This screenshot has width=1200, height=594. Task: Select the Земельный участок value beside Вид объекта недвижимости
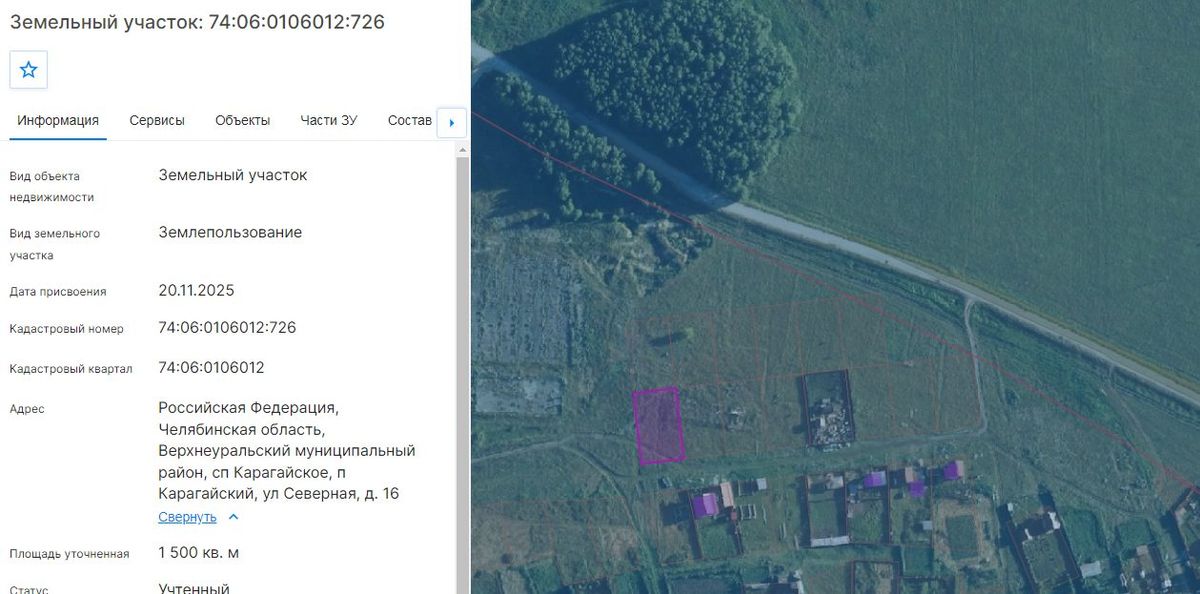coord(233,175)
